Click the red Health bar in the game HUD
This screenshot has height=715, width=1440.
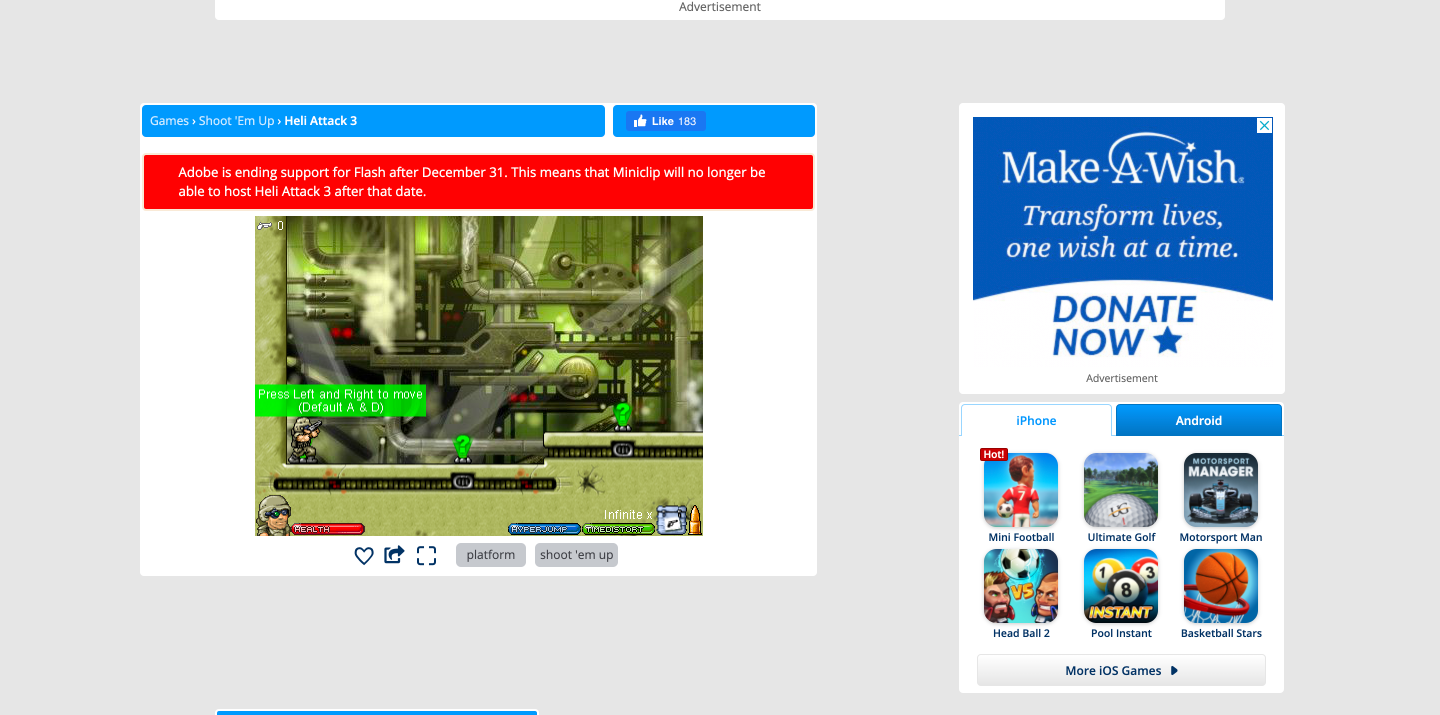click(x=328, y=529)
